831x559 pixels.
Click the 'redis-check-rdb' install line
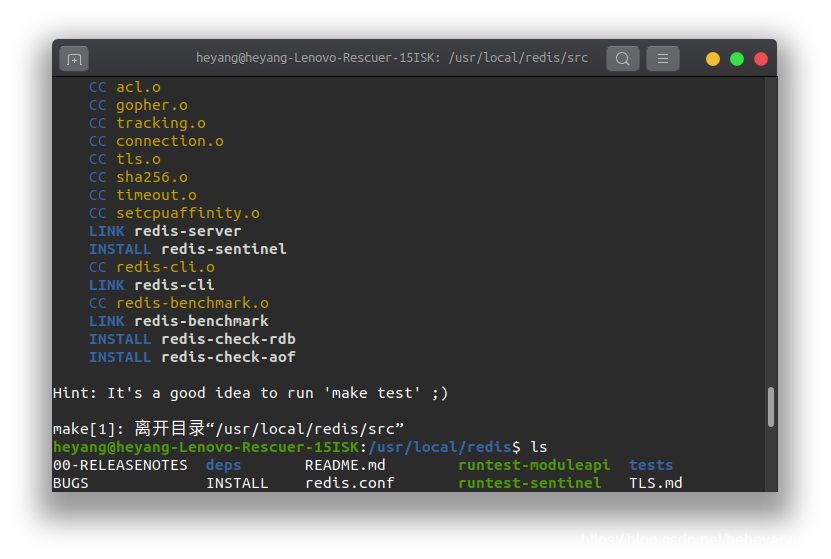pos(192,339)
